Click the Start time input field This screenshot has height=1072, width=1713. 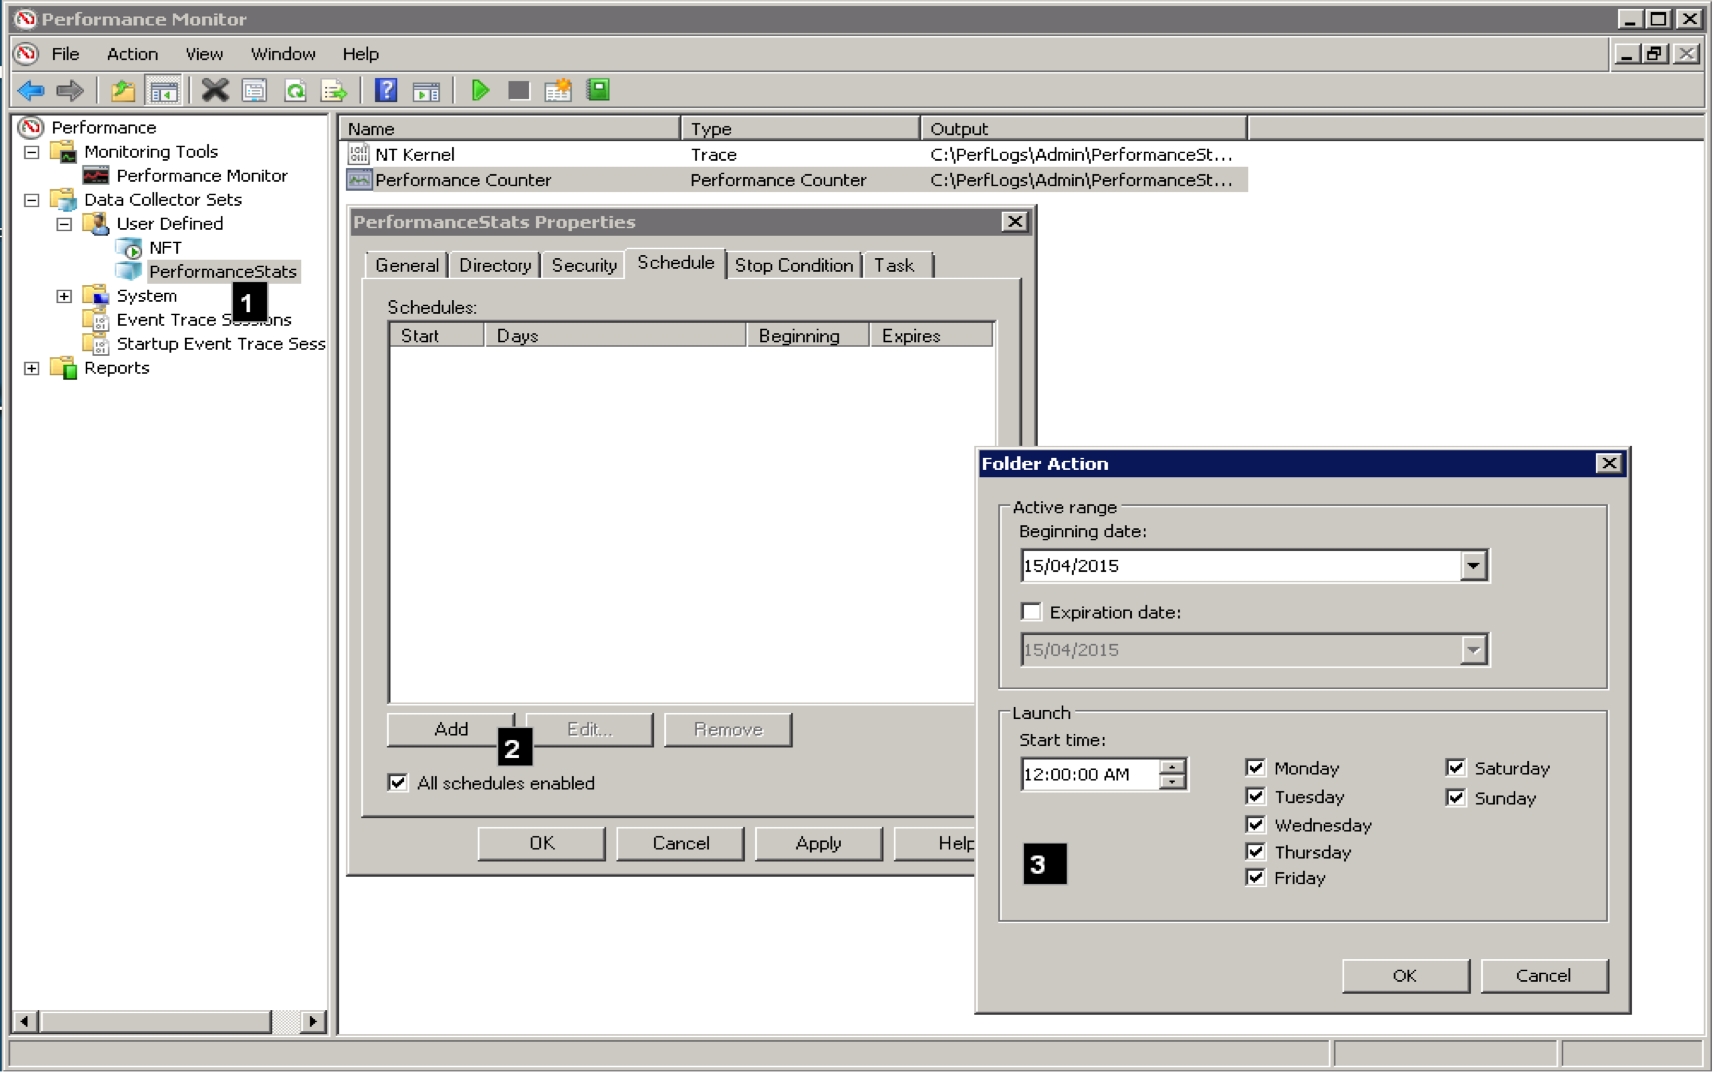point(1088,774)
